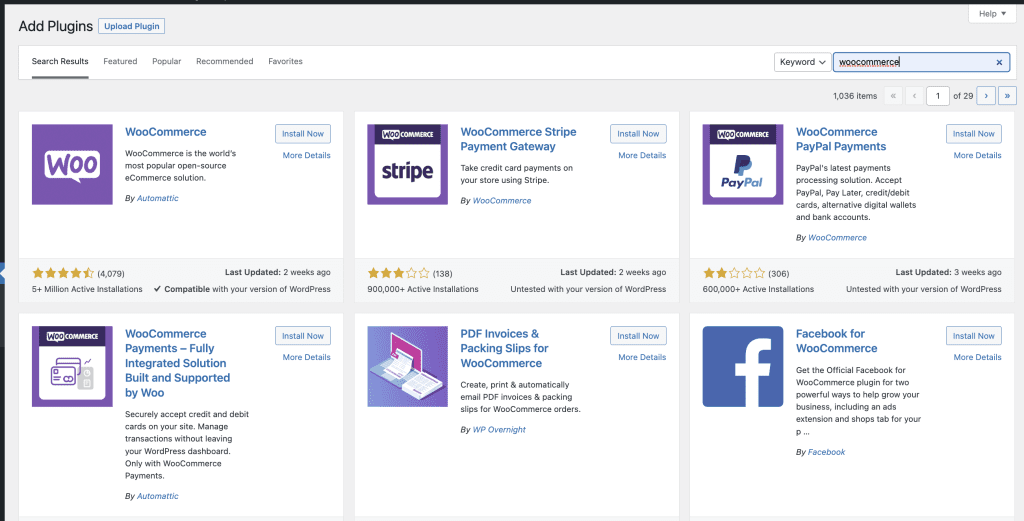Jump to the first results page
The height and width of the screenshot is (521, 1024).
(893, 96)
